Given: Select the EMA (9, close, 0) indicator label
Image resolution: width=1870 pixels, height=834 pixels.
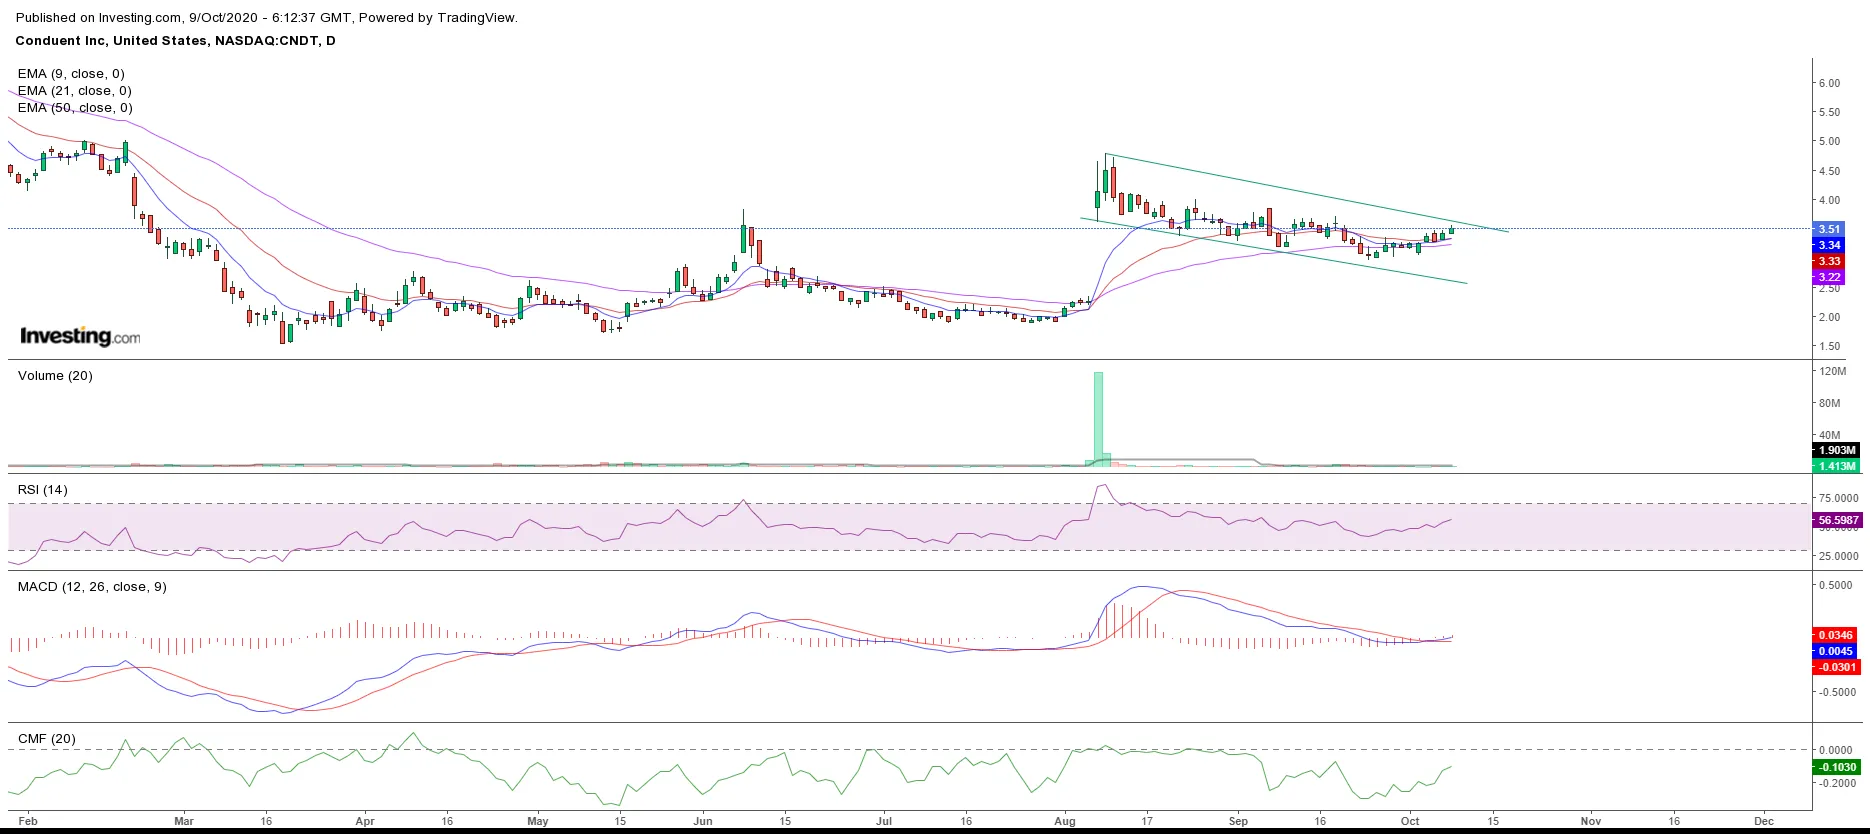Looking at the screenshot, I should coord(71,74).
